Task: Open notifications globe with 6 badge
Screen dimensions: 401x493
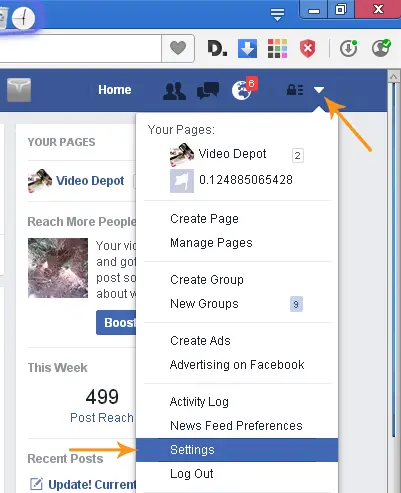Action: click(x=244, y=89)
